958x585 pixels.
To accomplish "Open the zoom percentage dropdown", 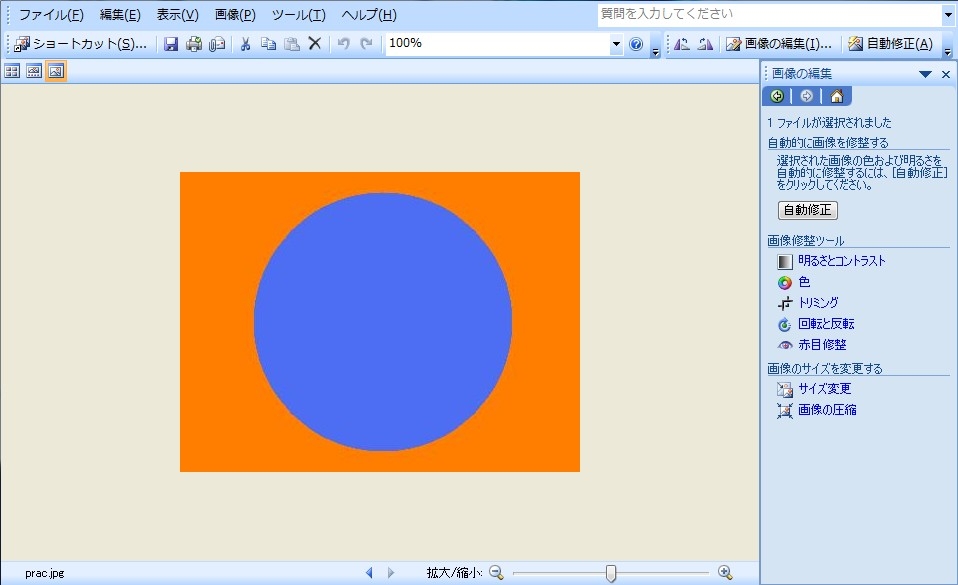I will pyautogui.click(x=616, y=44).
